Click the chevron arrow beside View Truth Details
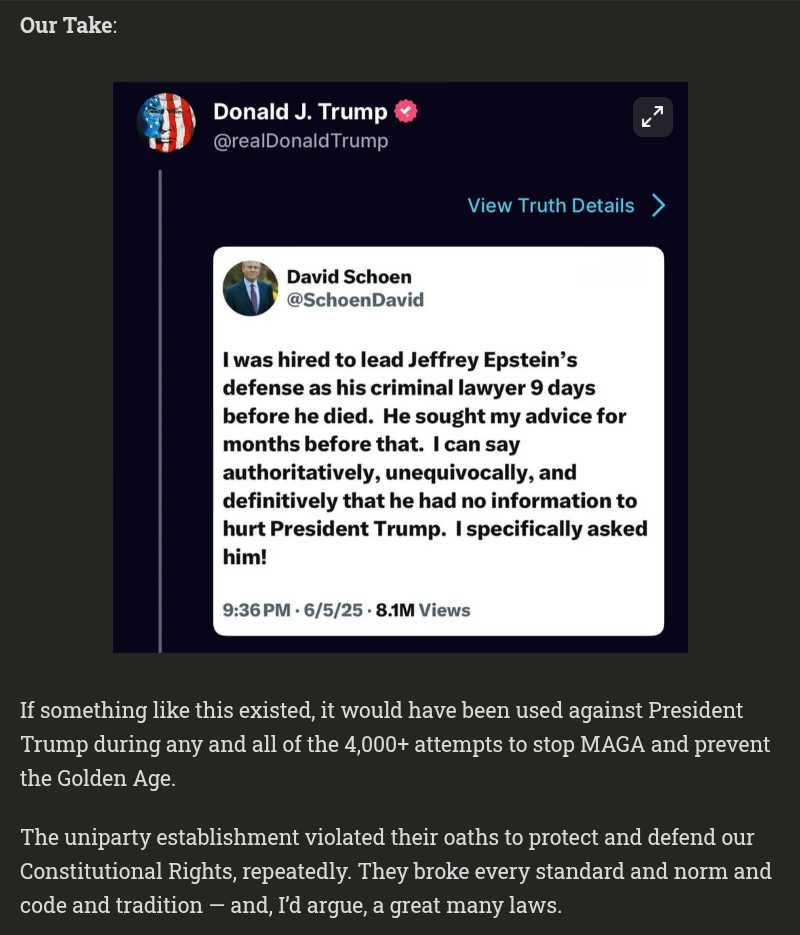 658,206
